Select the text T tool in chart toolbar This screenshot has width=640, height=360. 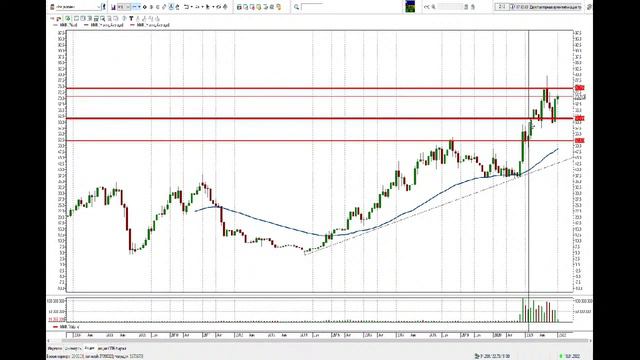tap(131, 18)
